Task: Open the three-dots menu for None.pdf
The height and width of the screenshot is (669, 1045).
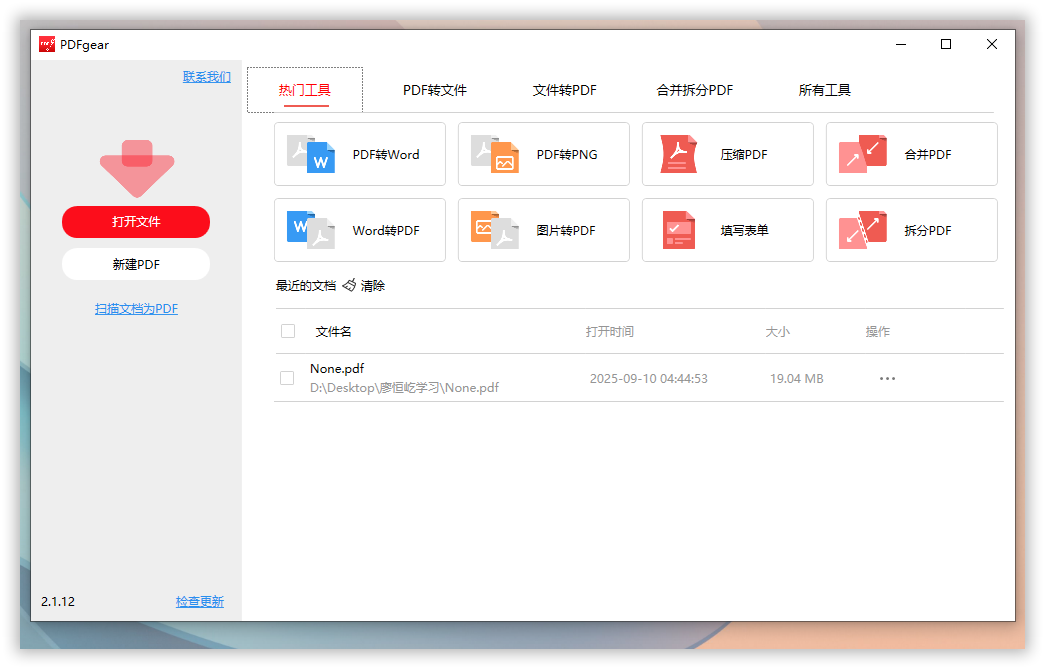Action: [887, 379]
